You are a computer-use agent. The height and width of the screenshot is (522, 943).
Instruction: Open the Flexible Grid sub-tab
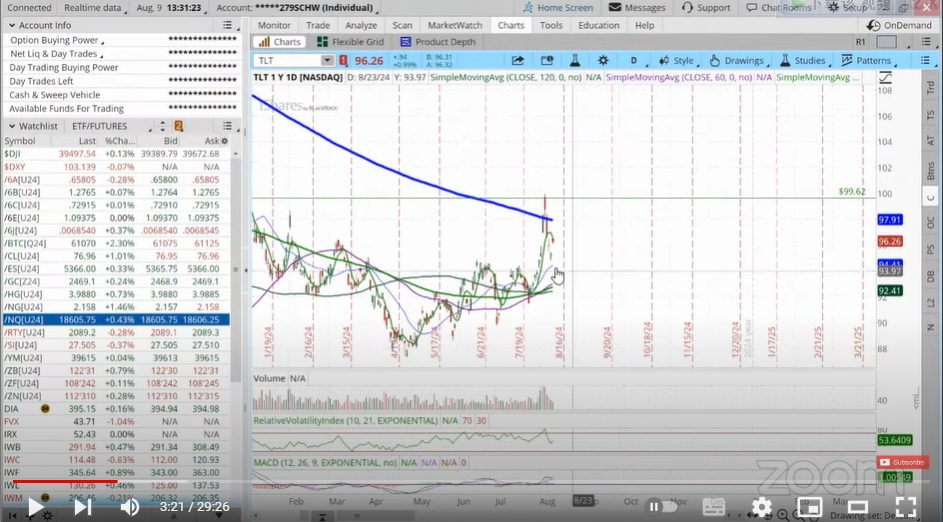click(350, 42)
